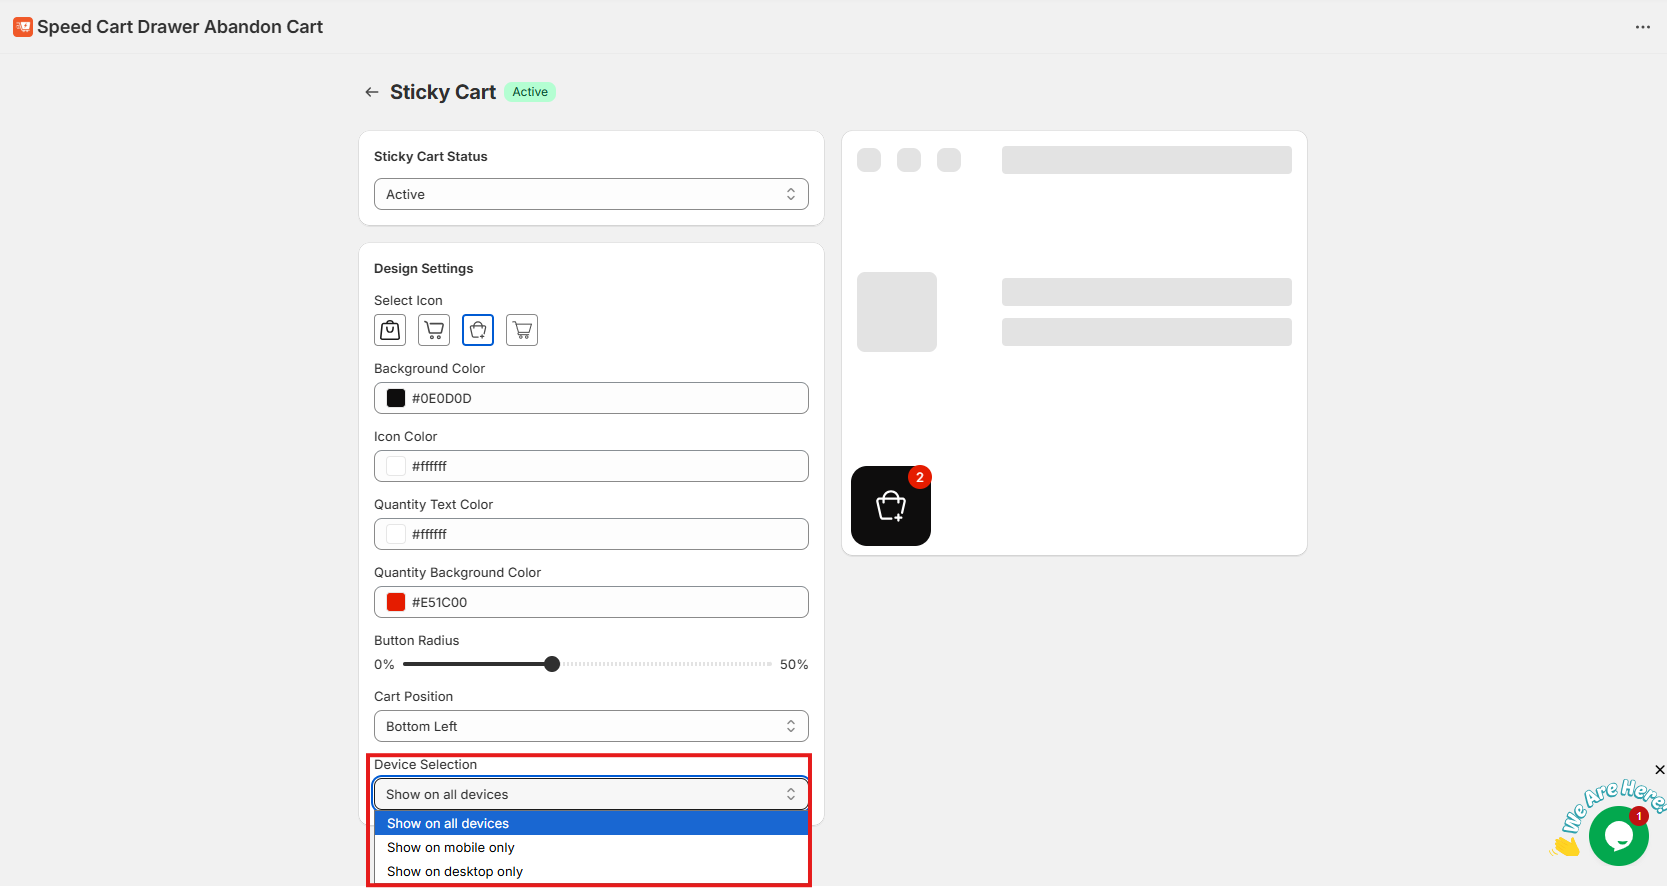
Task: Click the Device Selection dropdown field
Action: tap(591, 794)
